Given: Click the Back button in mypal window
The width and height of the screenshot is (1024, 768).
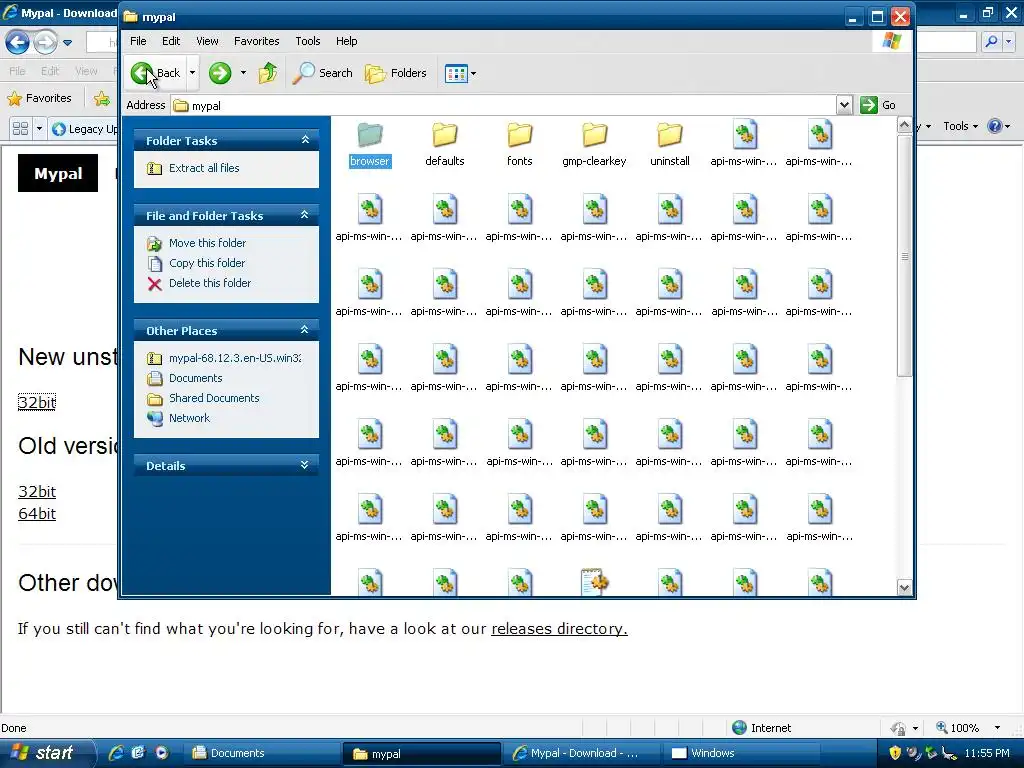Looking at the screenshot, I should [155, 73].
